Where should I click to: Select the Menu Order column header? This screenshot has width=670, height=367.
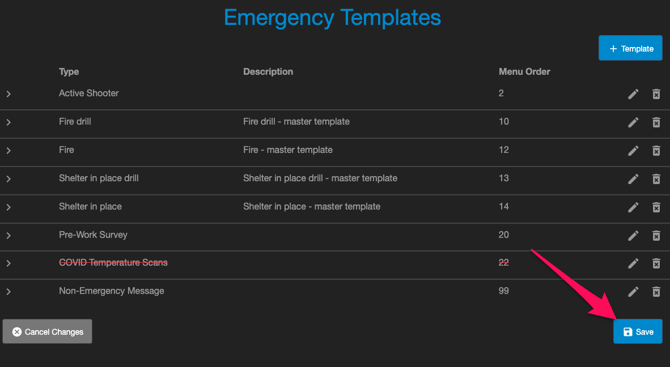(x=524, y=72)
